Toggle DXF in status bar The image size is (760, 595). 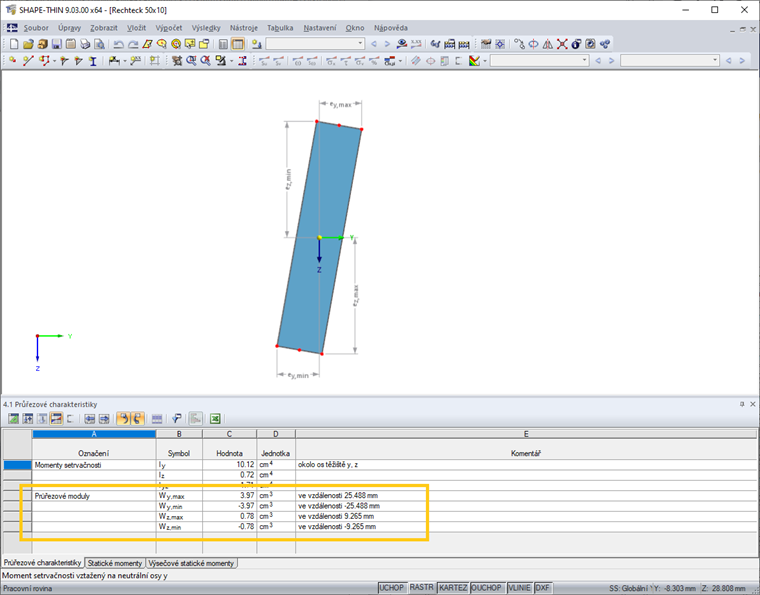point(542,588)
